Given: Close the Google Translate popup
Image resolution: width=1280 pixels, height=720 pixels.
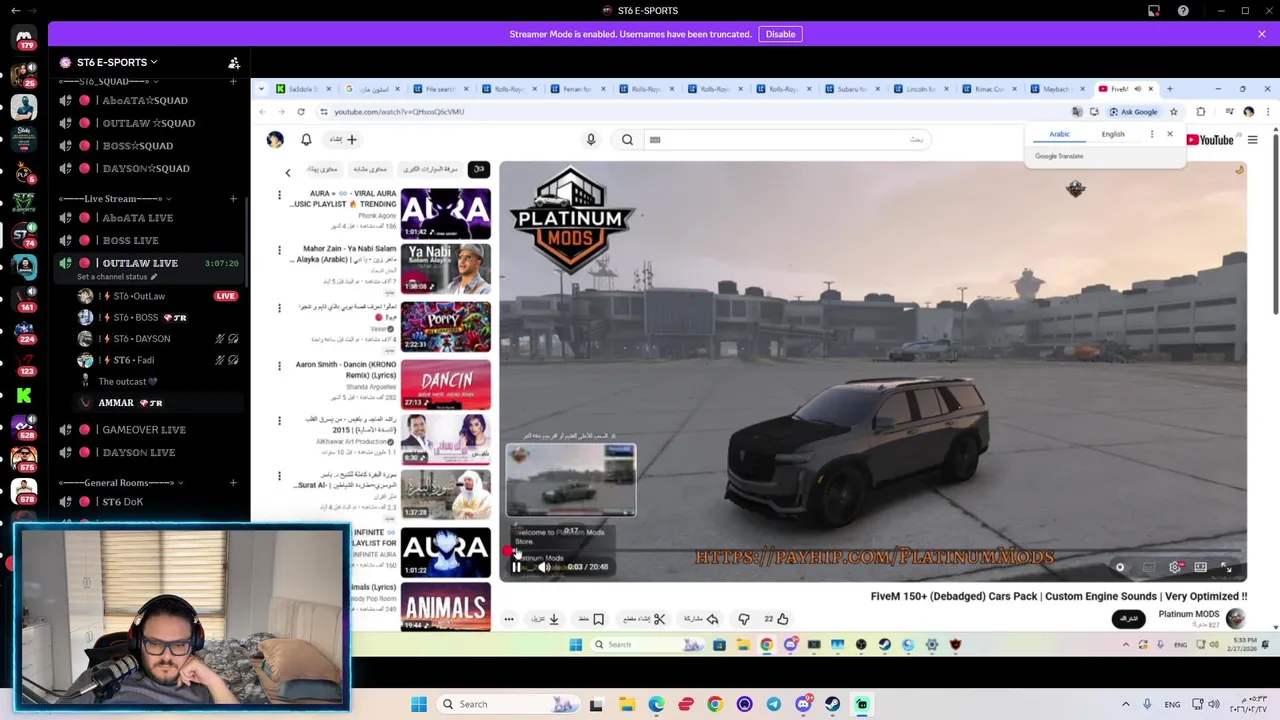Looking at the screenshot, I should (1169, 134).
